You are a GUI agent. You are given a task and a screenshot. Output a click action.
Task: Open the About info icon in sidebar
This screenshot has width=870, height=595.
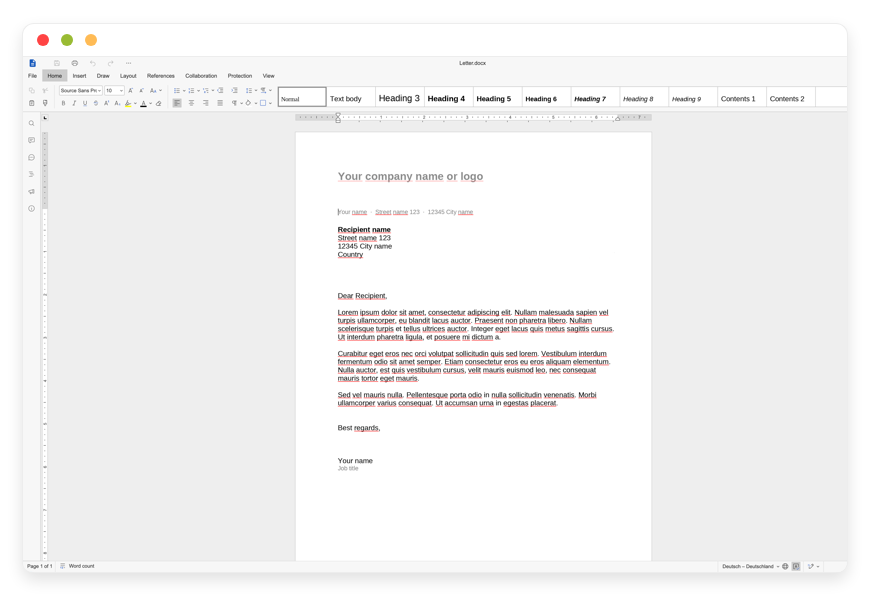point(32,209)
